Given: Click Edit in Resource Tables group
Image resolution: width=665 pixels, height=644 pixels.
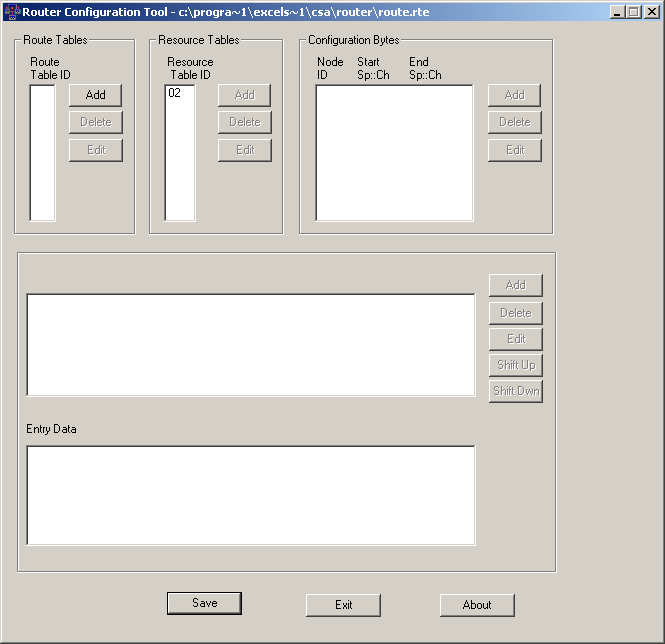Looking at the screenshot, I should (x=244, y=150).
